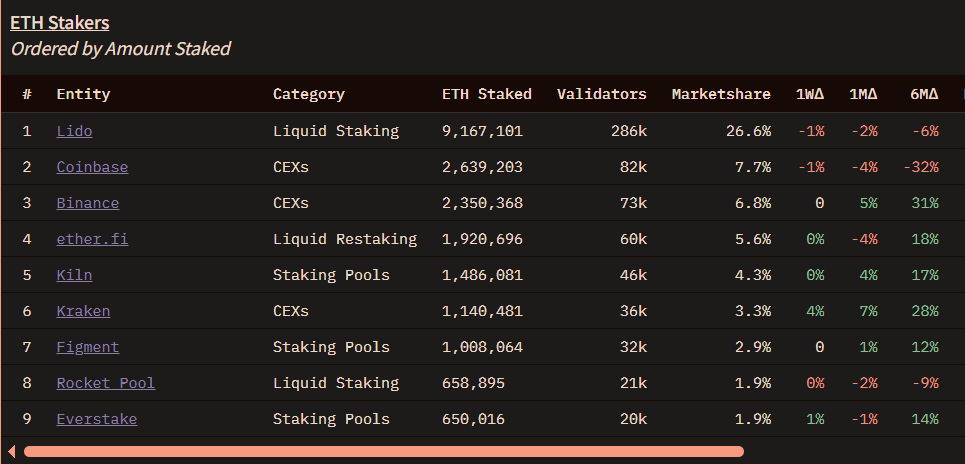Viewport: 965px width, 464px height.
Task: Sort by the Validators column header
Action: [x=602, y=94]
